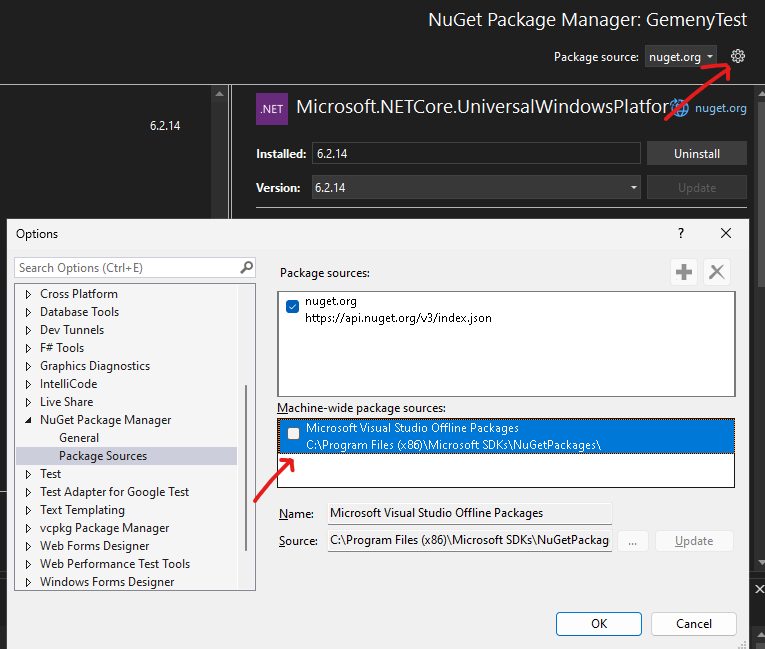765x649 pixels.
Task: Click the browse ellipsis button beside Source
Action: click(x=632, y=541)
